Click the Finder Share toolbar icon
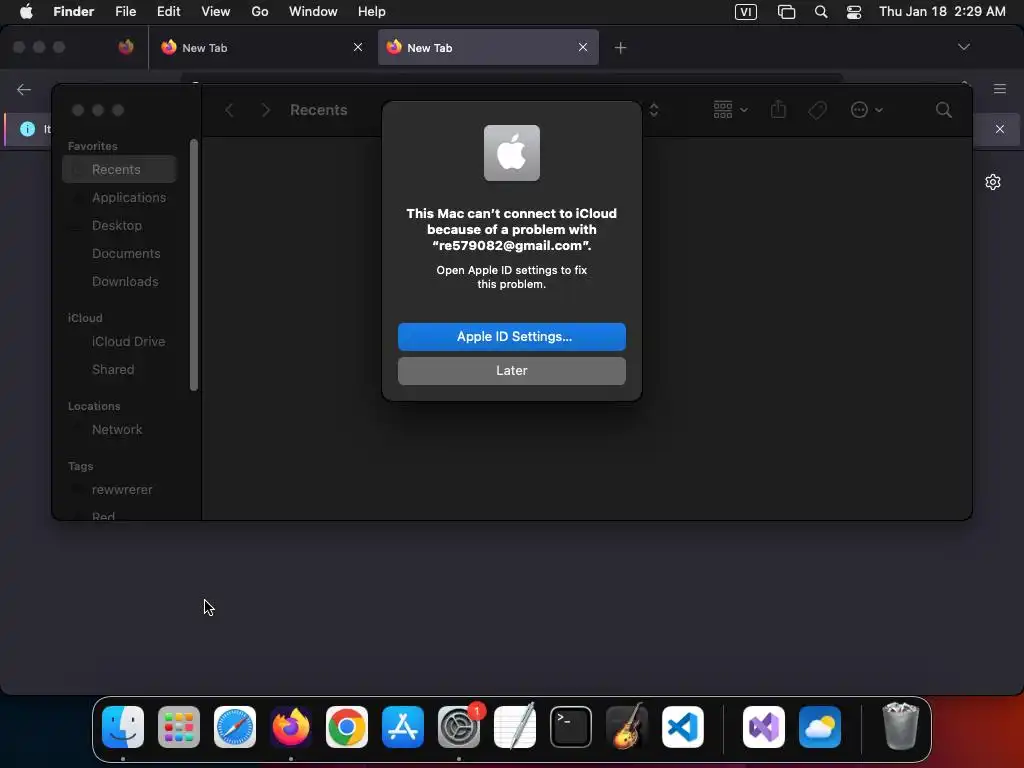This screenshot has width=1024, height=768. coord(778,109)
